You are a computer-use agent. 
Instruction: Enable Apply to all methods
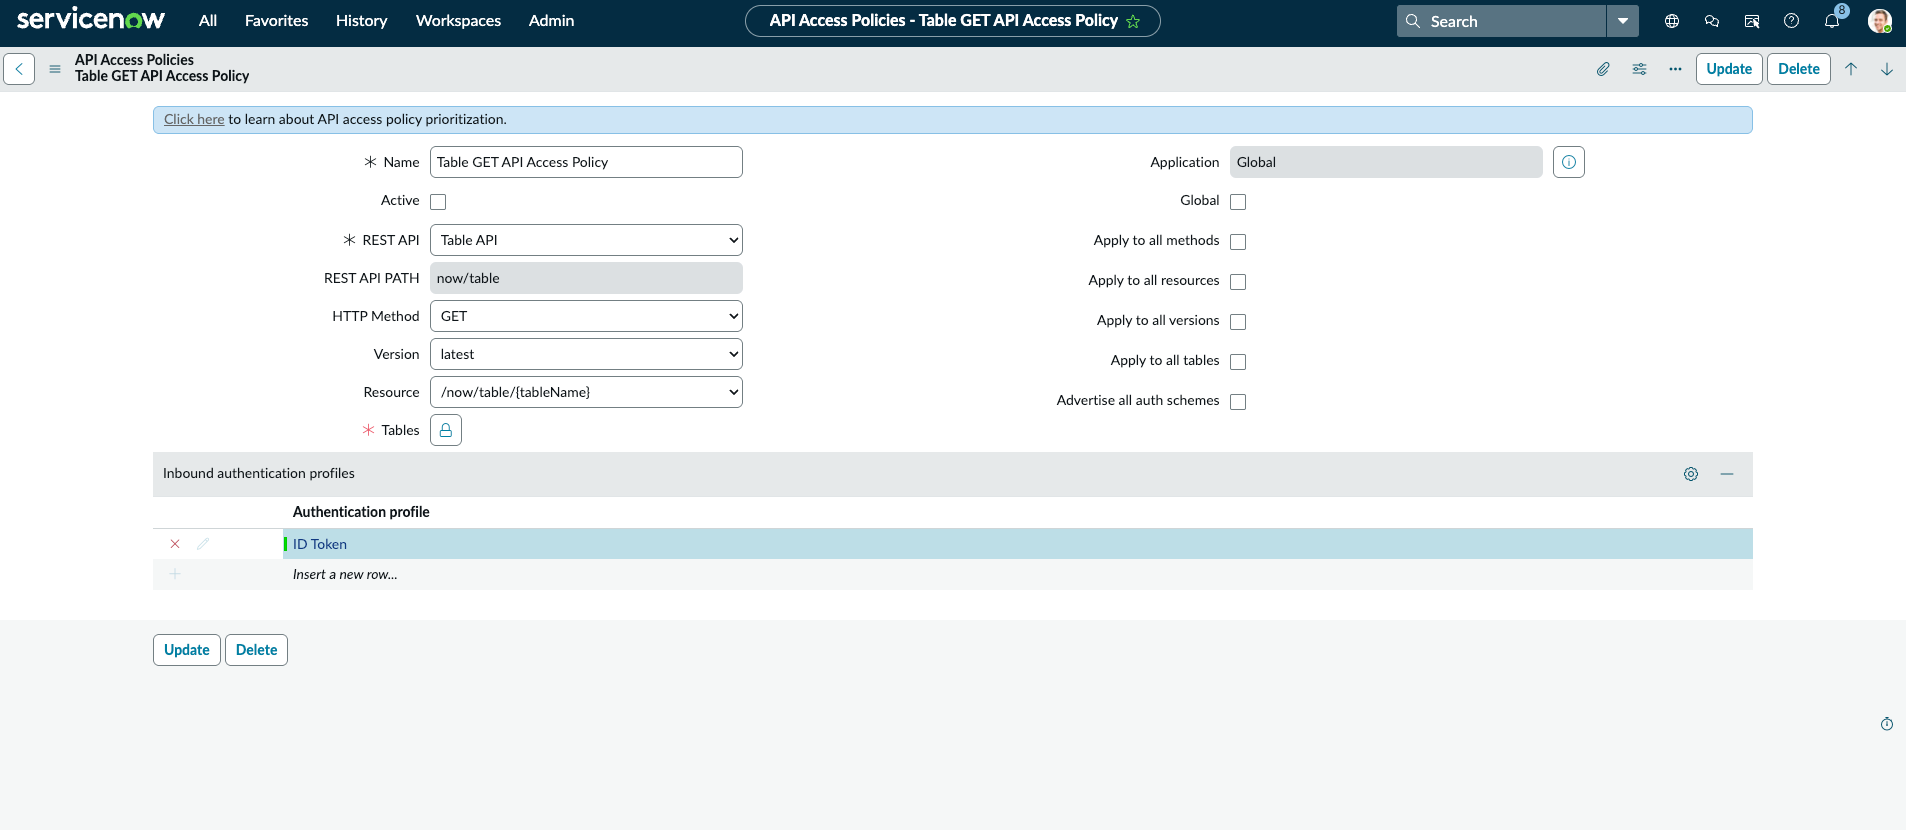point(1238,242)
